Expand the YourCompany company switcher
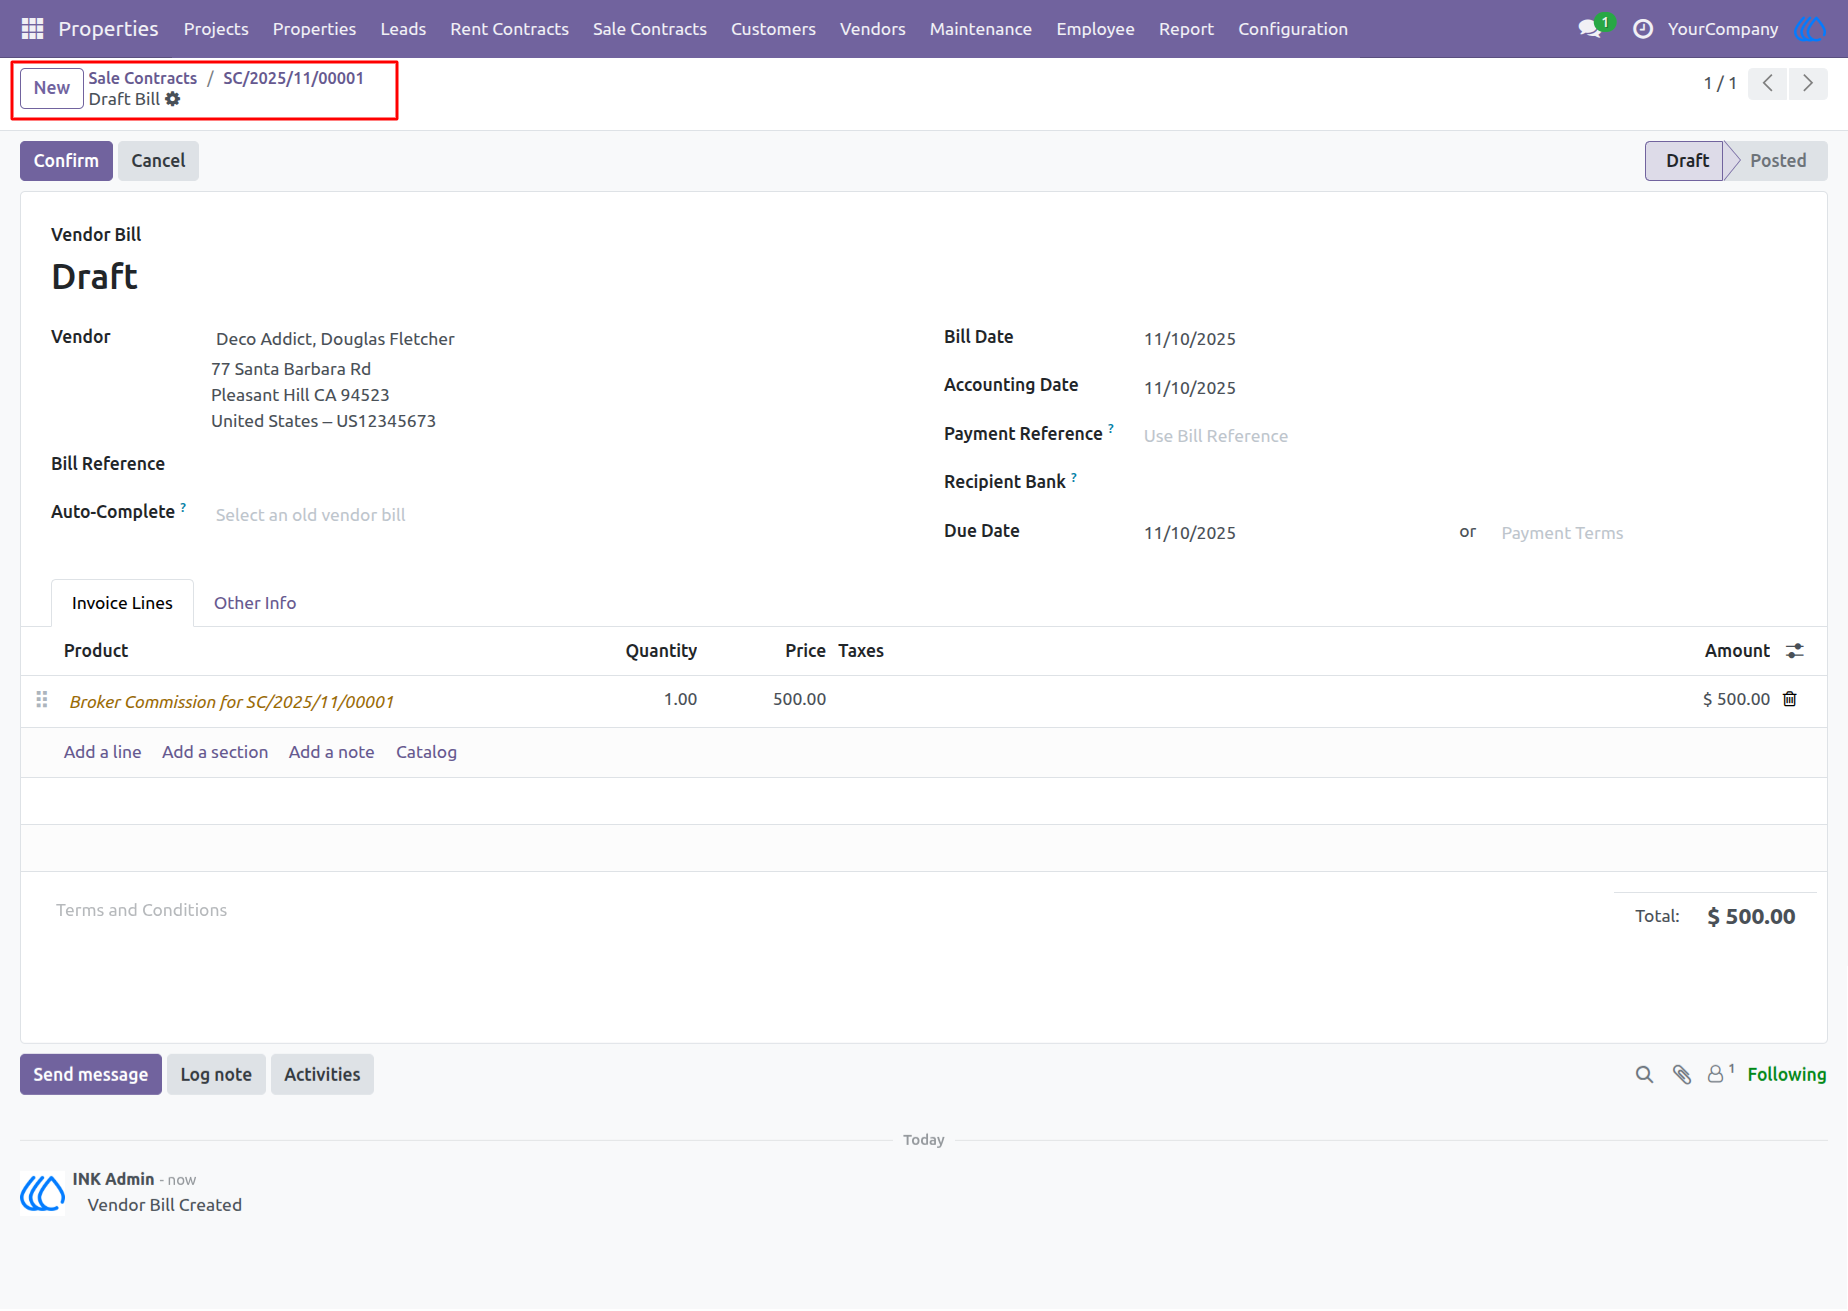The width and height of the screenshot is (1848, 1311). coord(1722,29)
